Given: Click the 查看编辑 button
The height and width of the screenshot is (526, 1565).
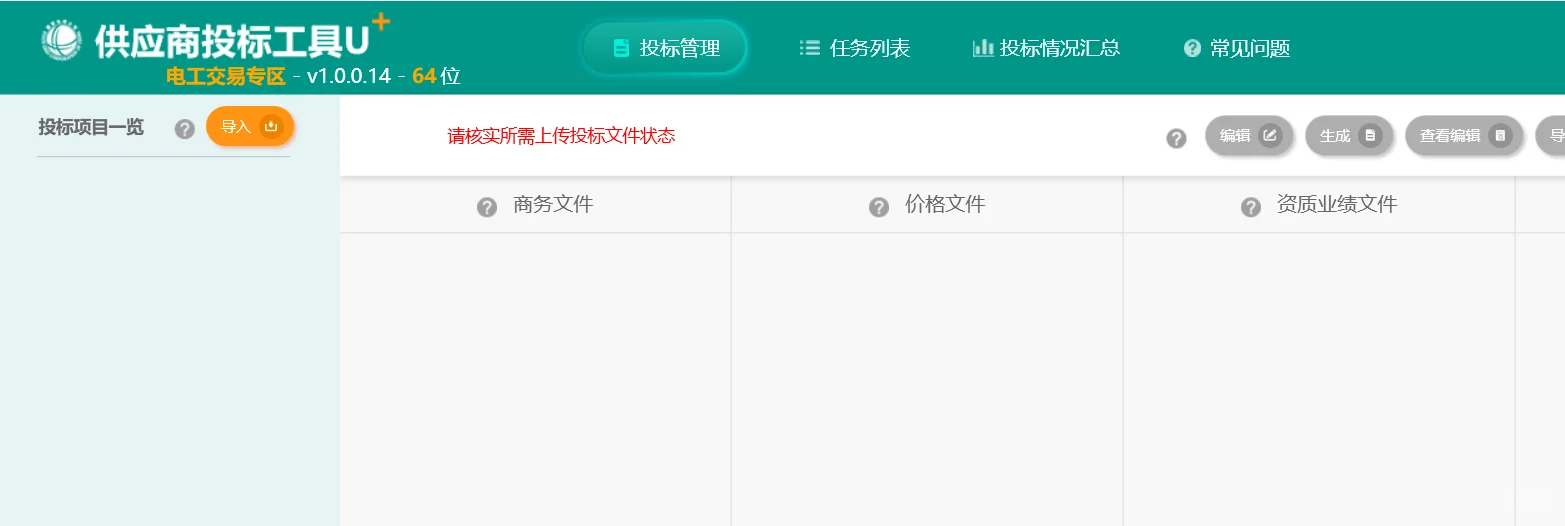Looking at the screenshot, I should [1464, 136].
